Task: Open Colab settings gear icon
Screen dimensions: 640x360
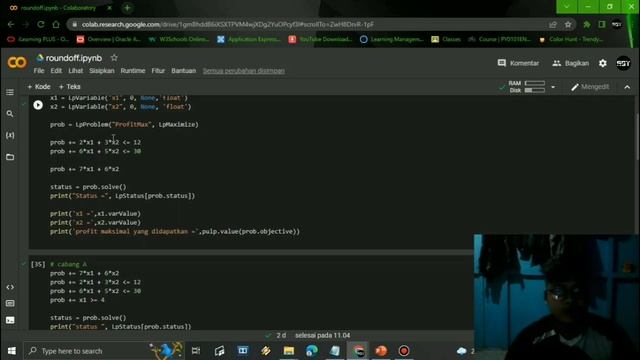Action: 602,63
